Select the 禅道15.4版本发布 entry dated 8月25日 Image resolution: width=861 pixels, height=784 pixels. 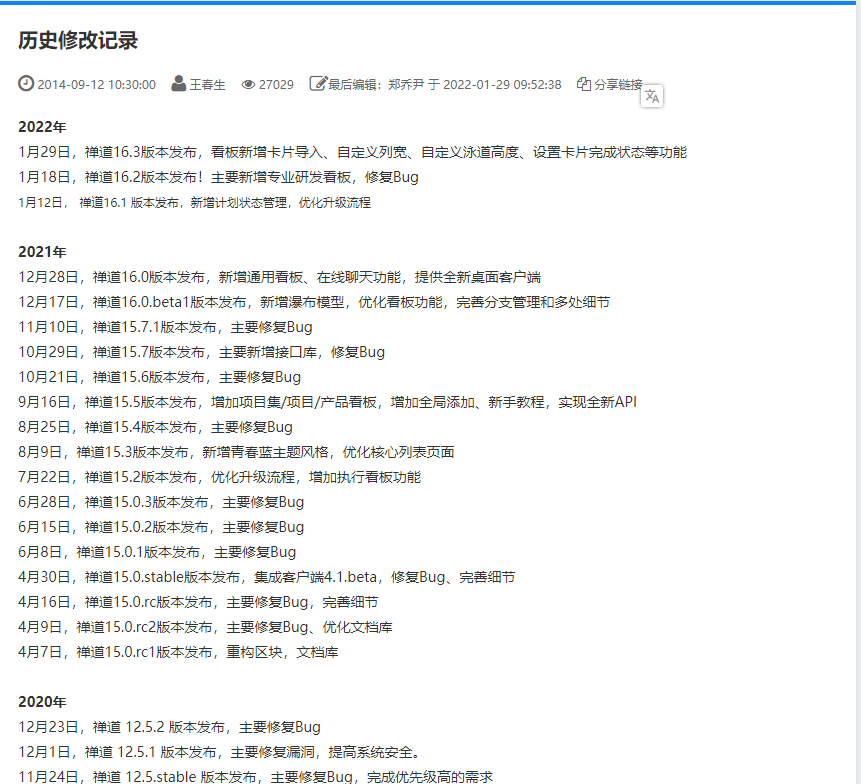click(x=155, y=427)
